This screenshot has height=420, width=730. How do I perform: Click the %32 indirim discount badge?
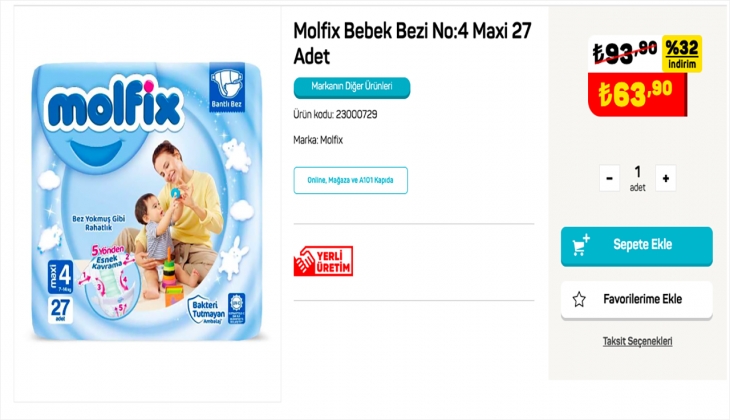pyautogui.click(x=683, y=53)
